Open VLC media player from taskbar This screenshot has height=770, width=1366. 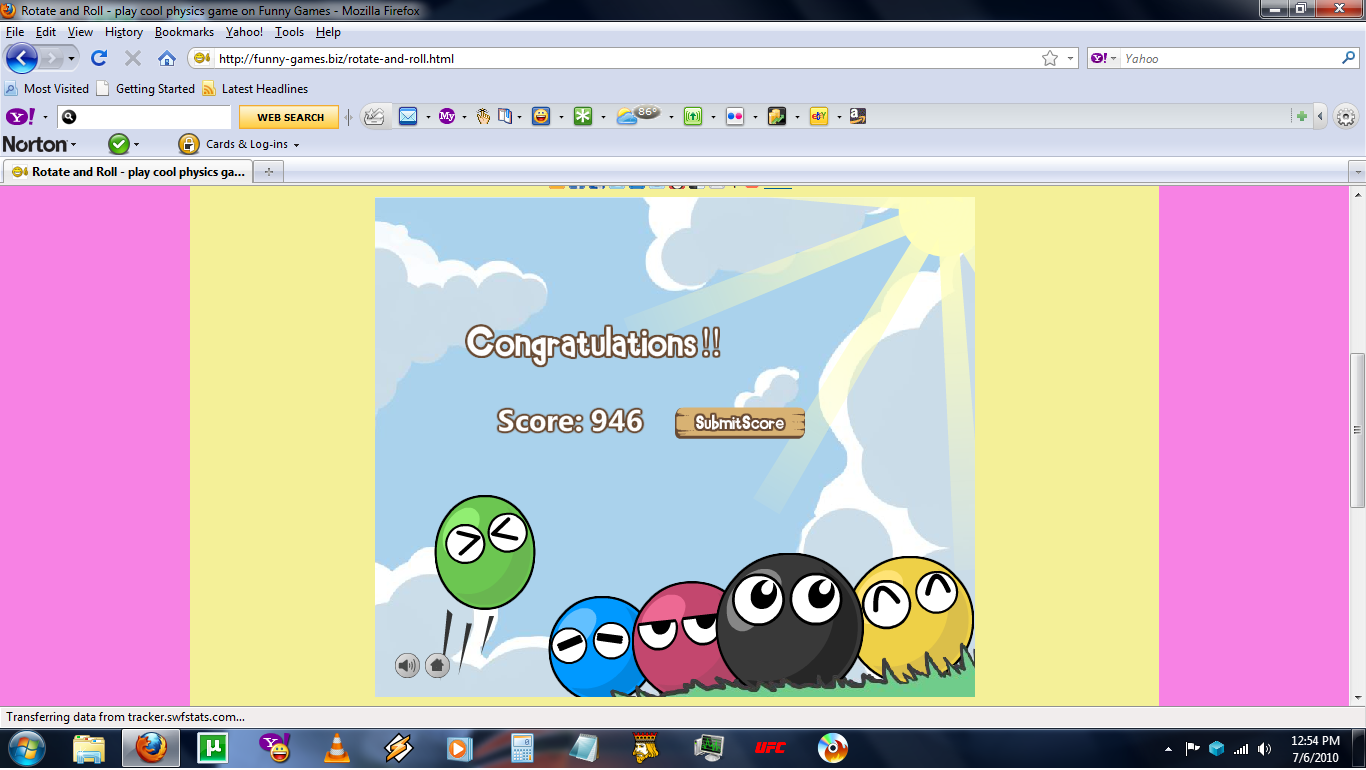338,748
